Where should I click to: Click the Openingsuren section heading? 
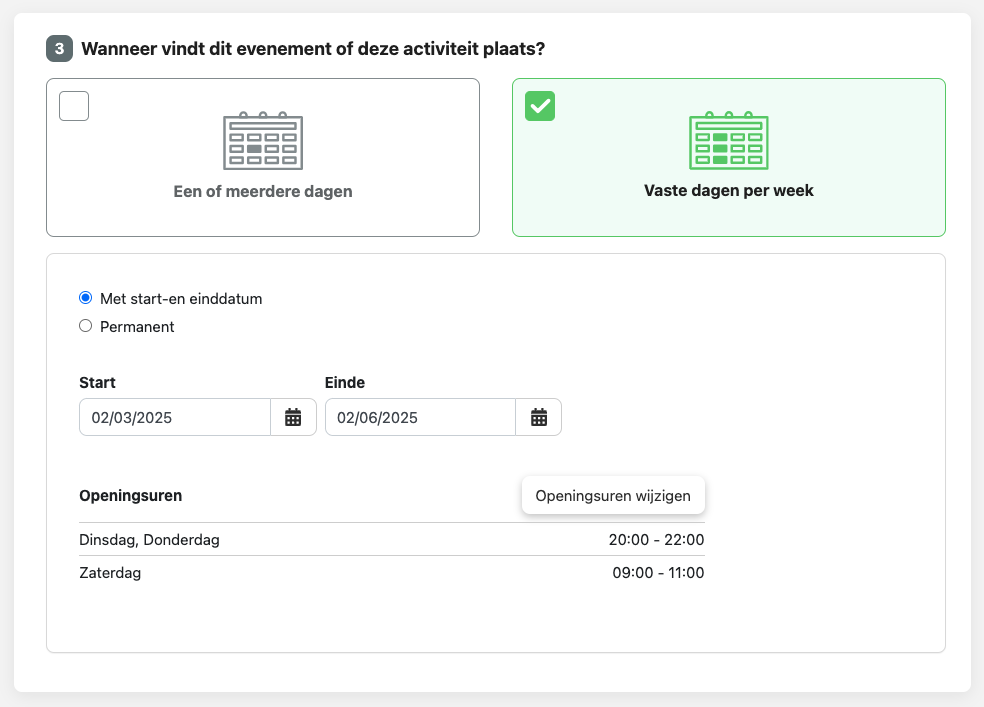click(x=130, y=495)
